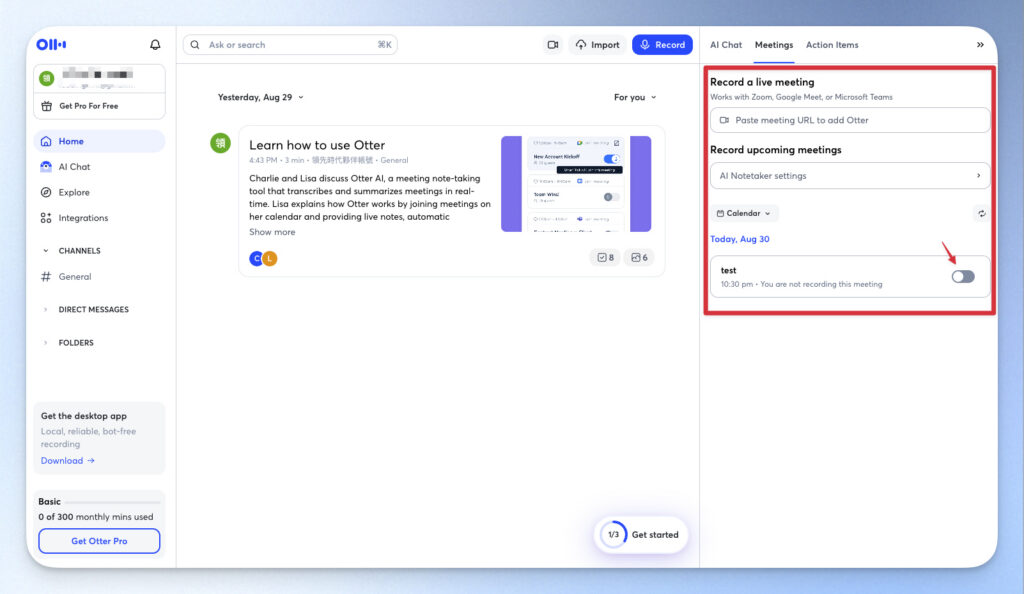Click the Otter logo icon
The height and width of the screenshot is (594, 1024).
(x=51, y=44)
